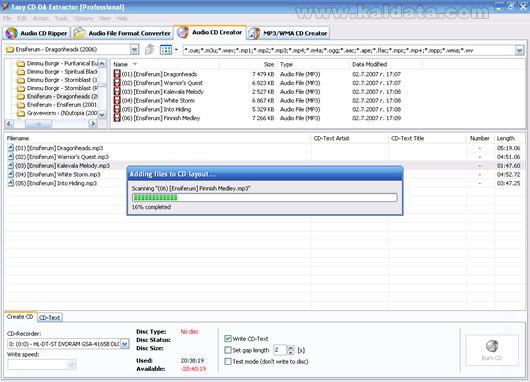The height and width of the screenshot is (382, 530).
Task: Click MP3 icon of (04) White Storm file
Action: 117,100
